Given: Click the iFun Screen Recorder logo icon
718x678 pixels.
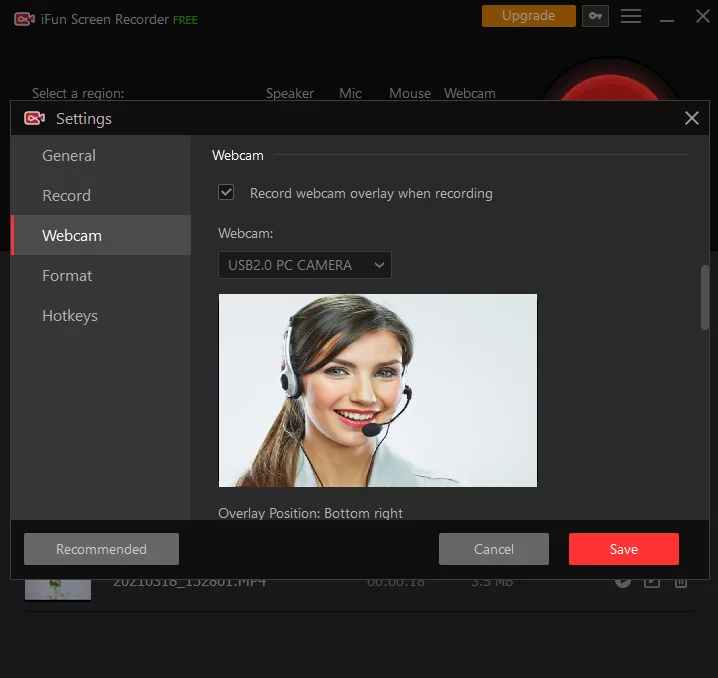Looking at the screenshot, I should 24,19.
